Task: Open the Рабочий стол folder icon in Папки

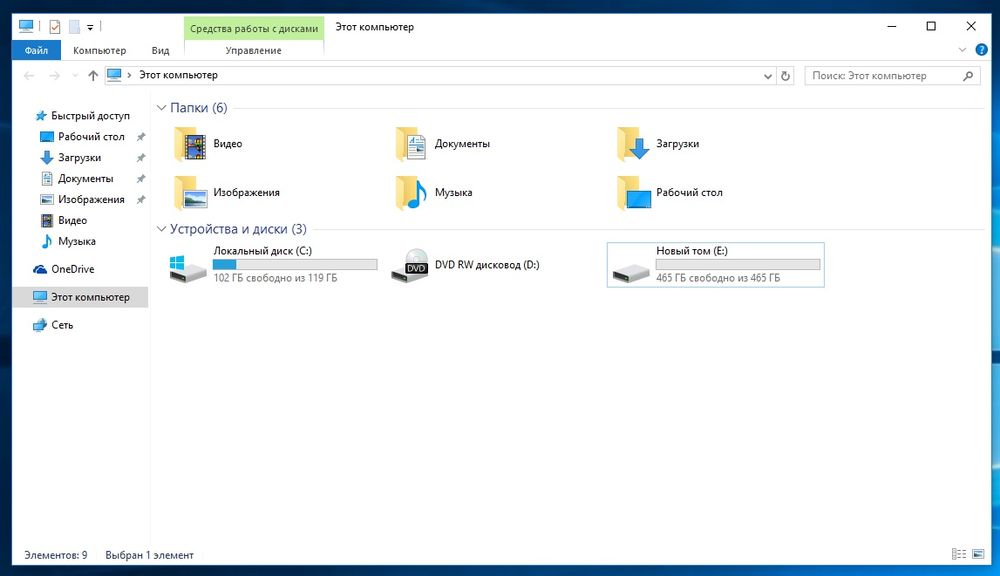Action: [633, 193]
